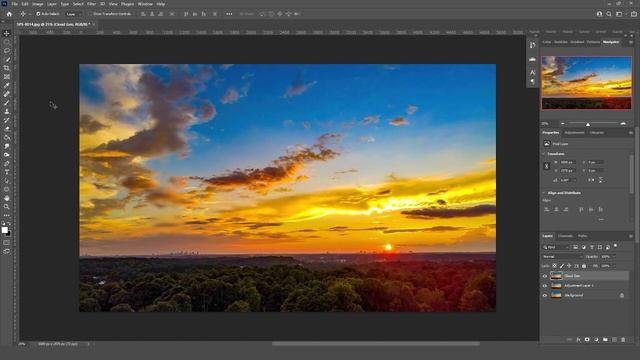Select the Zoom tool in the toolbox
The width and height of the screenshot is (640, 360).
pyautogui.click(x=7, y=207)
